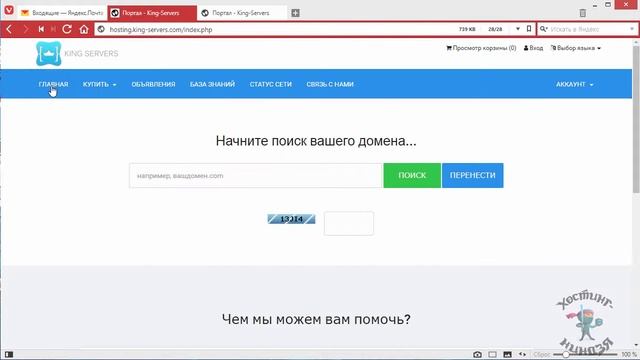
Task: Toggle the side panel from status bar
Action: click(9, 354)
